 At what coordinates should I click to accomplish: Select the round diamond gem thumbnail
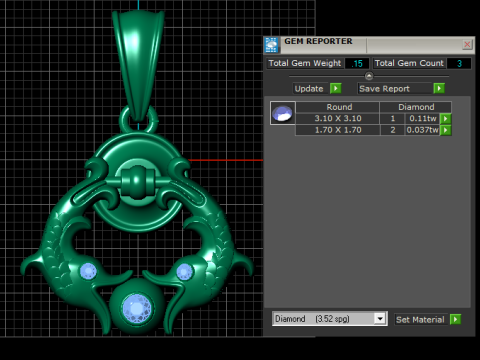282,113
